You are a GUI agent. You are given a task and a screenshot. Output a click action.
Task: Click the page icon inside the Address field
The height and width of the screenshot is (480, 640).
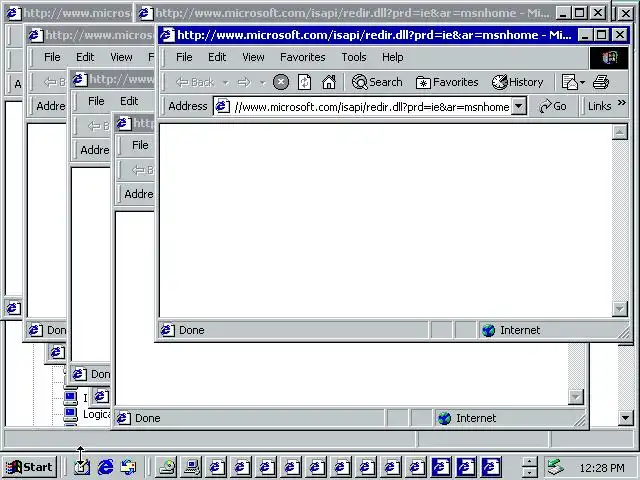[222, 106]
